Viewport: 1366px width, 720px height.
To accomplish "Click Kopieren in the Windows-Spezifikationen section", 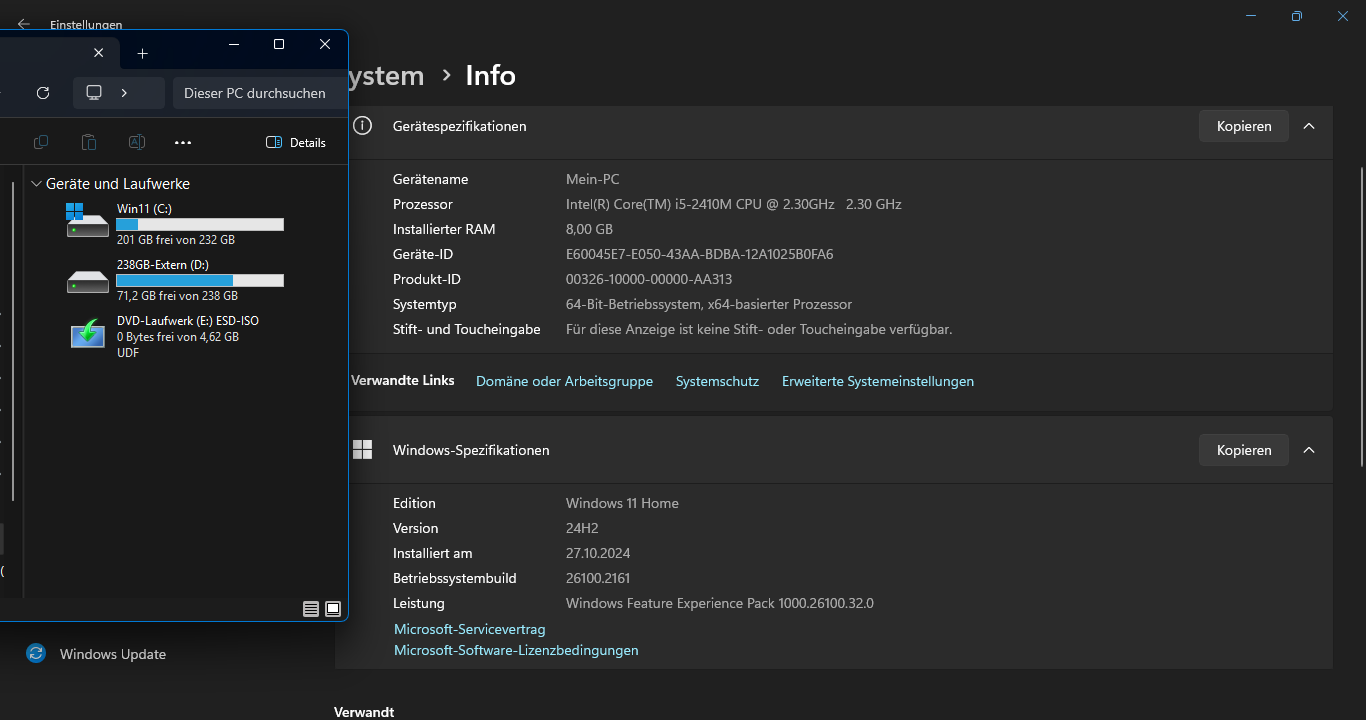I will [1244, 450].
